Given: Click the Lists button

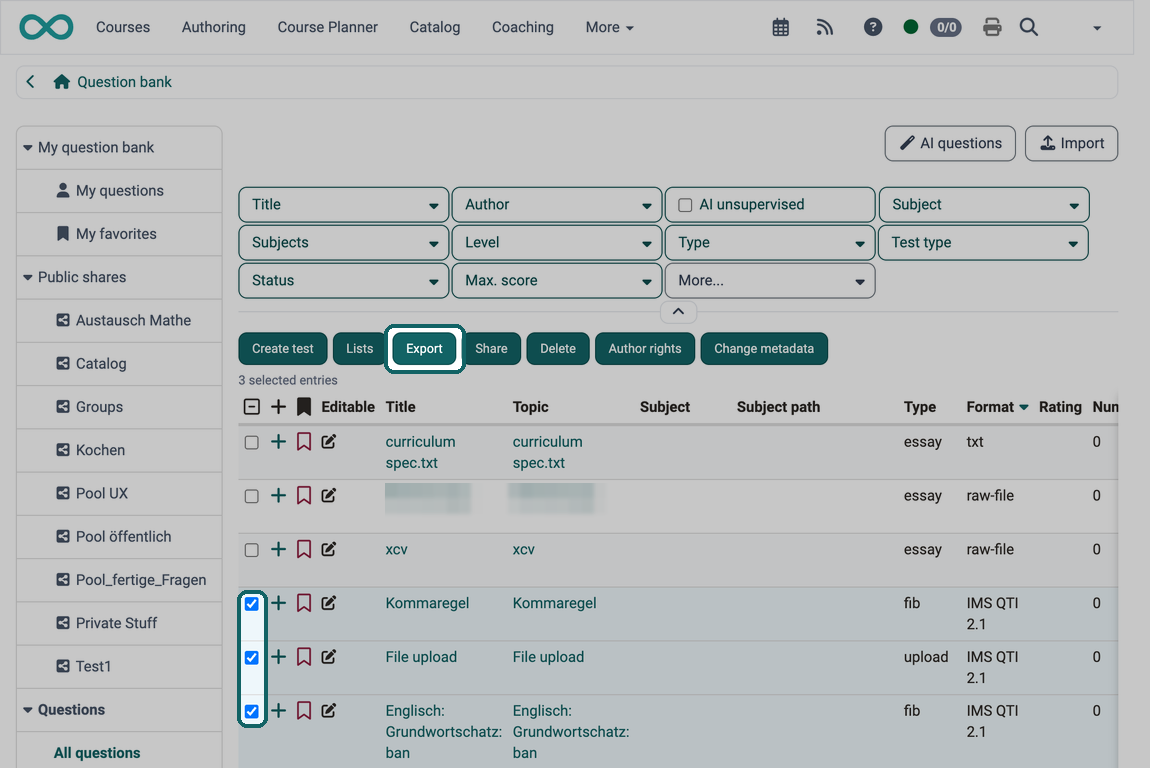Looking at the screenshot, I should pos(359,348).
